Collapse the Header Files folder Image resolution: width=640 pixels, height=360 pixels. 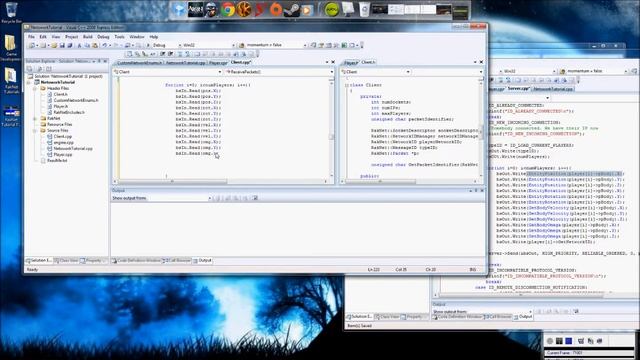(36, 88)
